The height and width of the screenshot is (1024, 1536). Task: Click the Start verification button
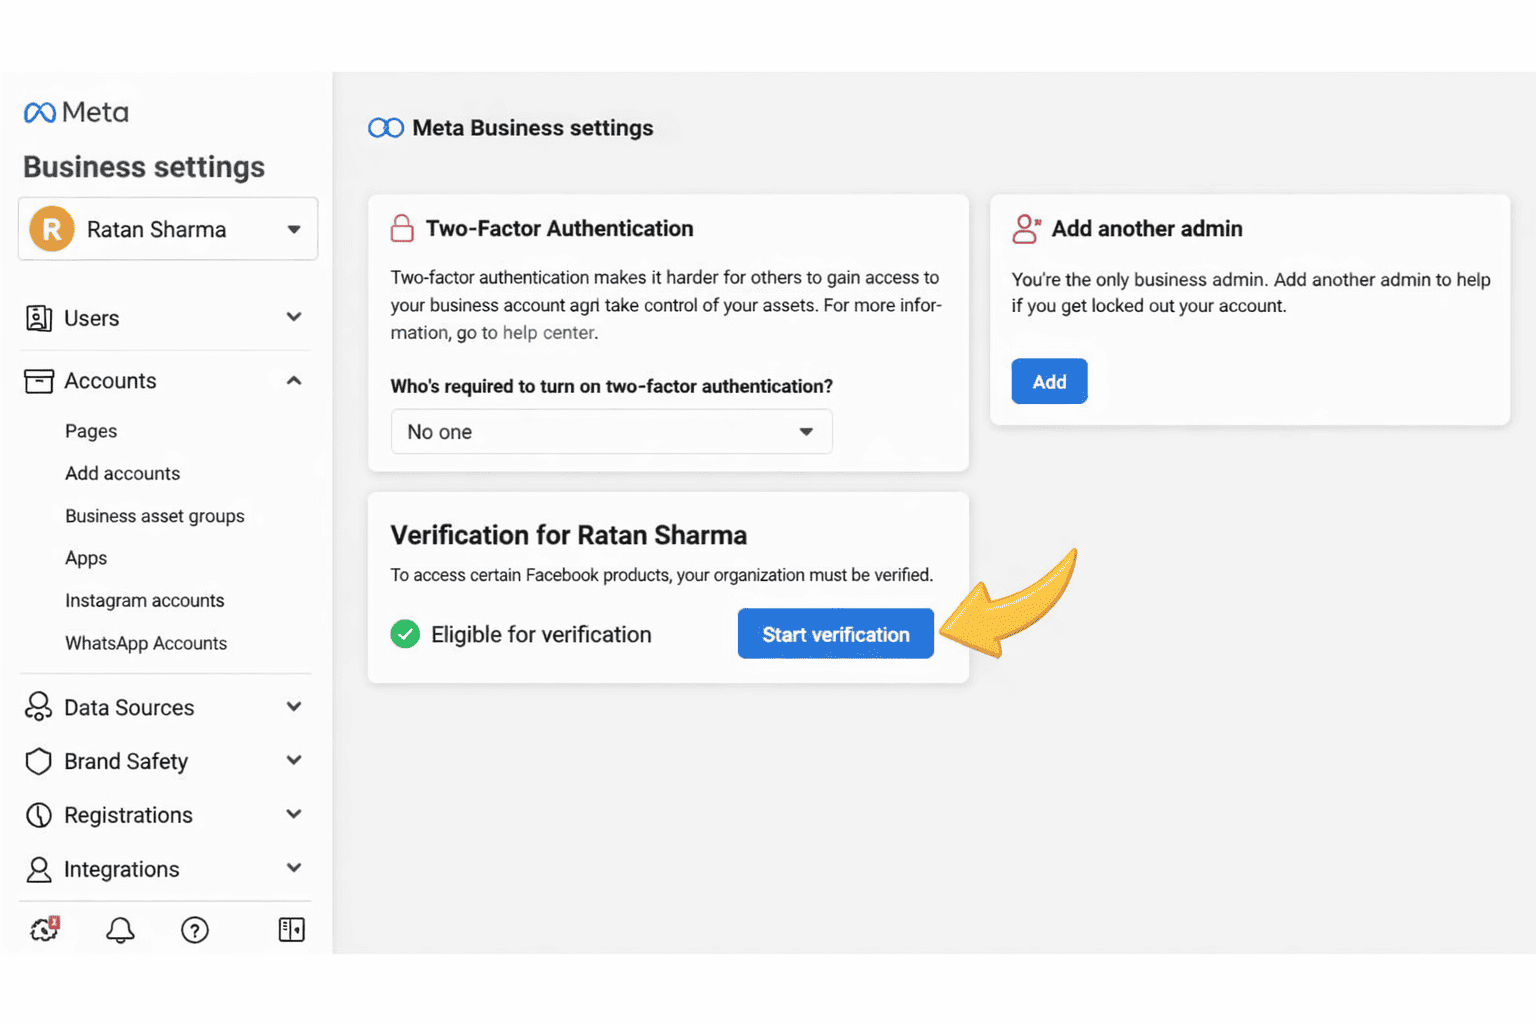[x=836, y=634]
